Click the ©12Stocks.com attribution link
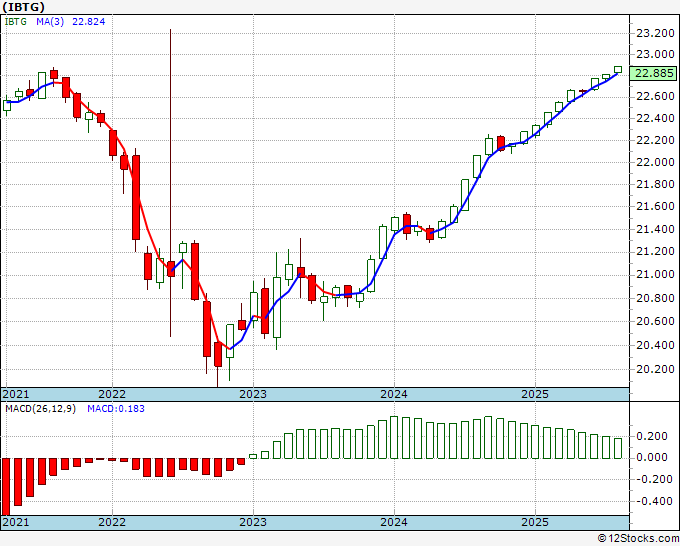Image resolution: width=680 pixels, height=546 pixels. pyautogui.click(x=638, y=539)
